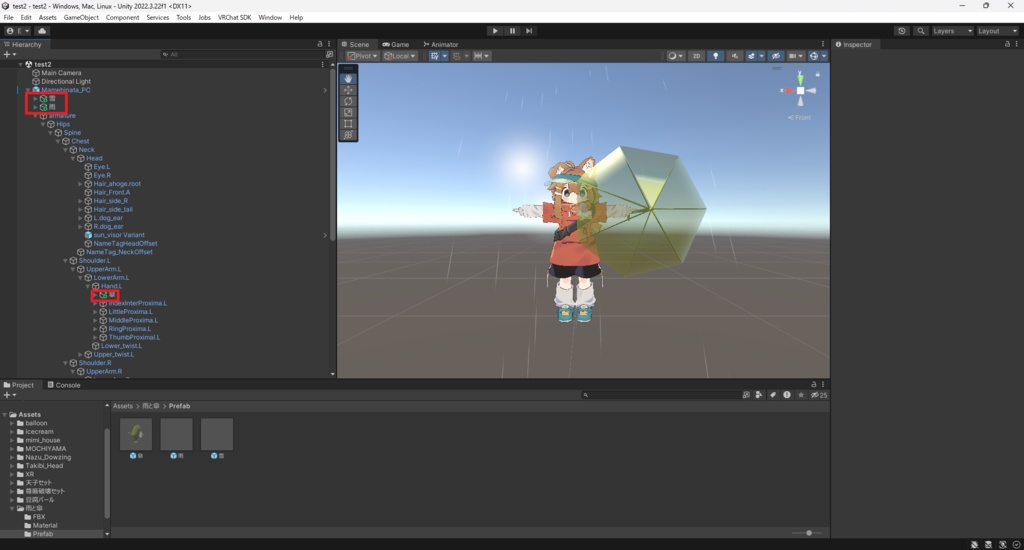Open the MOCHIYAMA folder

click(45, 449)
